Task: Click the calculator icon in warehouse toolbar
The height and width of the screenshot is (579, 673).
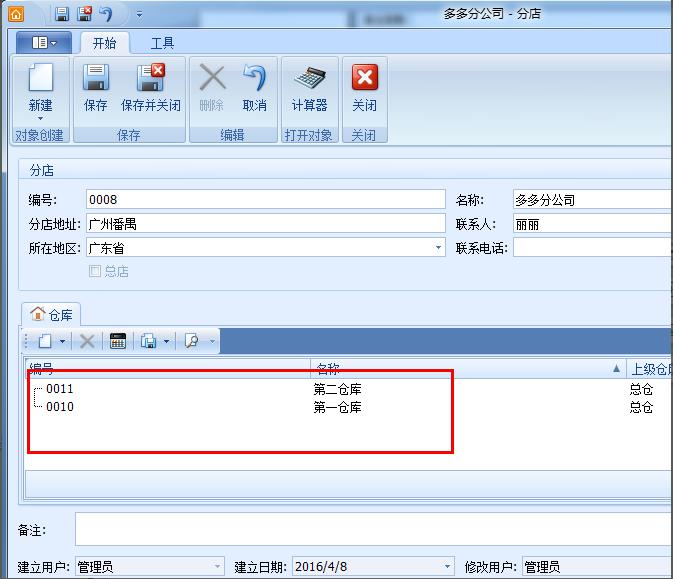Action: click(117, 341)
